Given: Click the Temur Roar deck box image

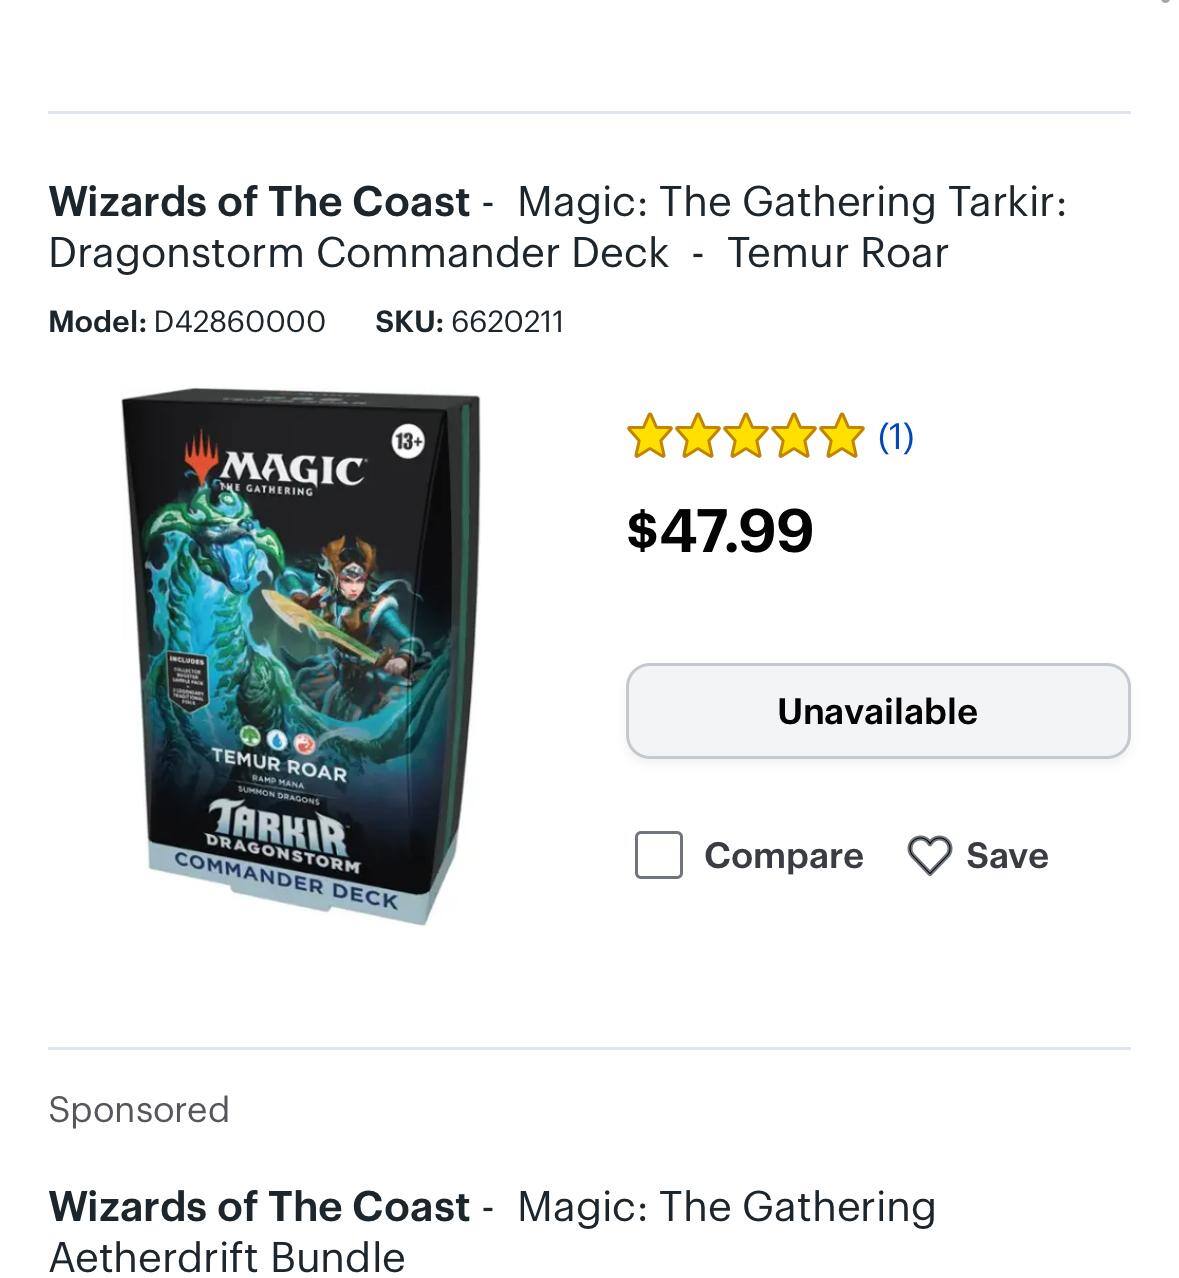Looking at the screenshot, I should [300, 655].
